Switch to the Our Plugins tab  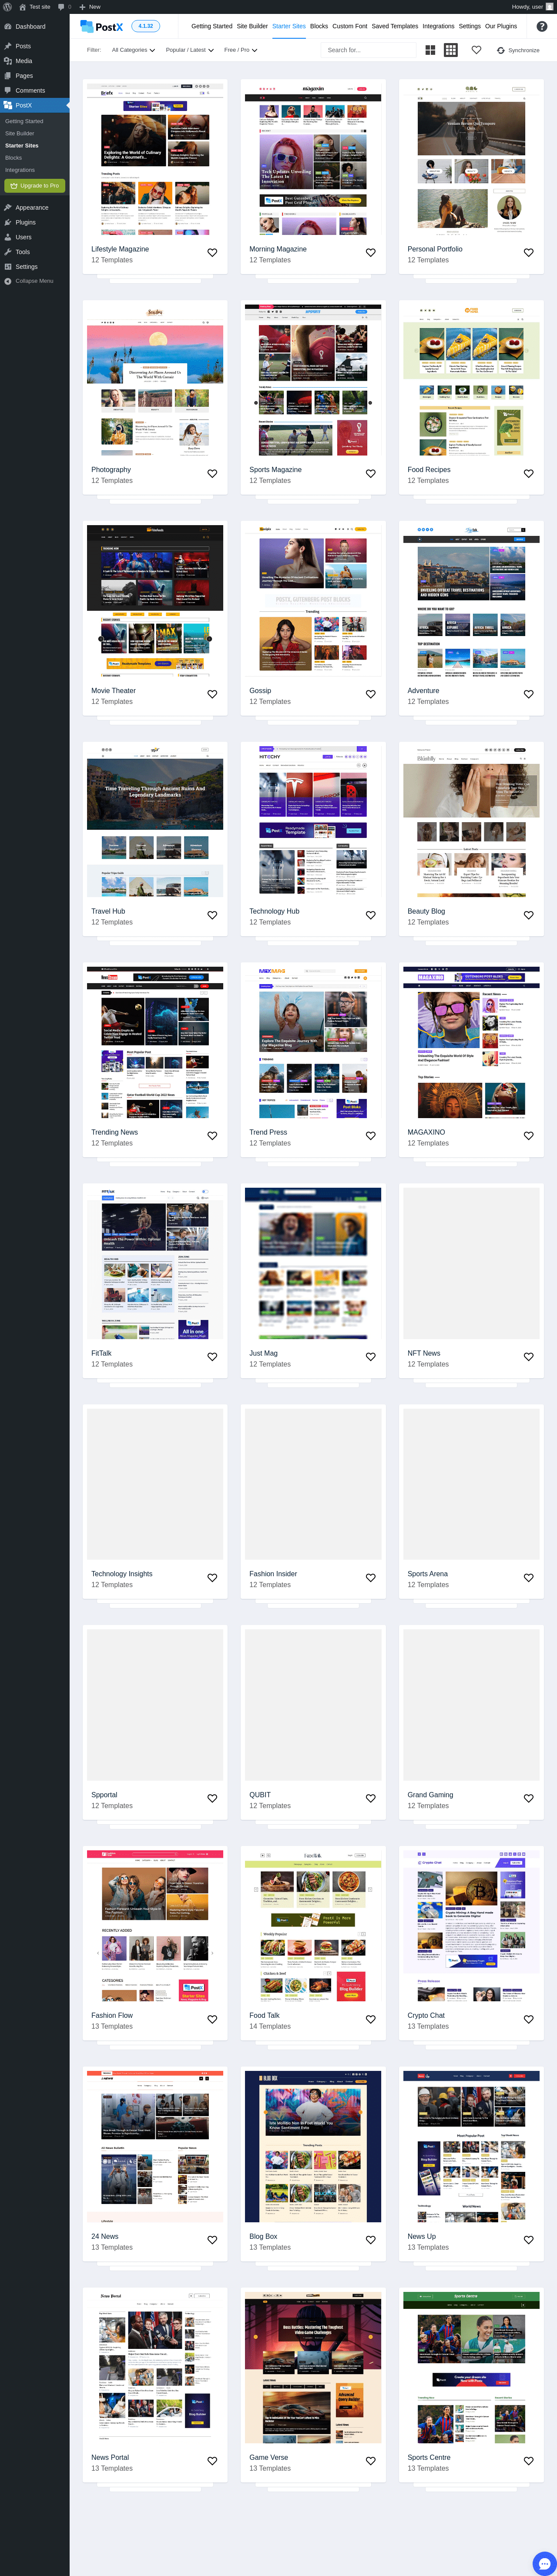pyautogui.click(x=501, y=26)
